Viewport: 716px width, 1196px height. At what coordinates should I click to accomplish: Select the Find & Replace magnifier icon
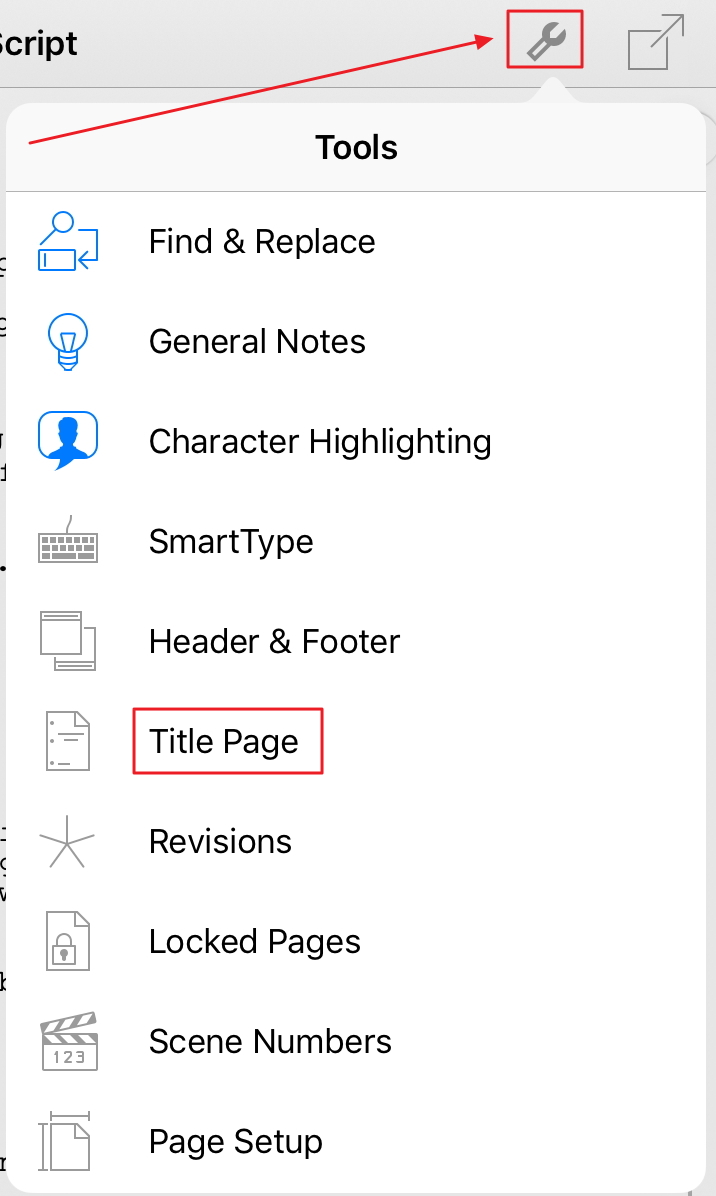[67, 241]
